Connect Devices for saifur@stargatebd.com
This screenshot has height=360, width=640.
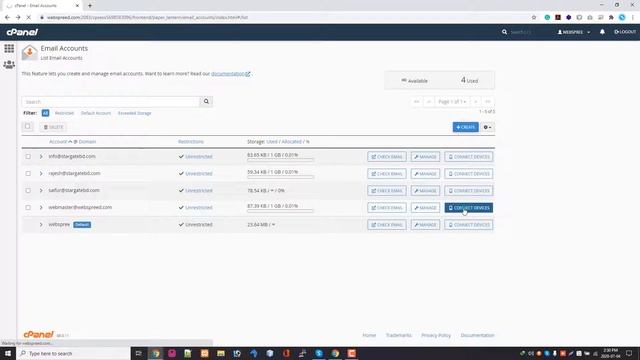(469, 191)
